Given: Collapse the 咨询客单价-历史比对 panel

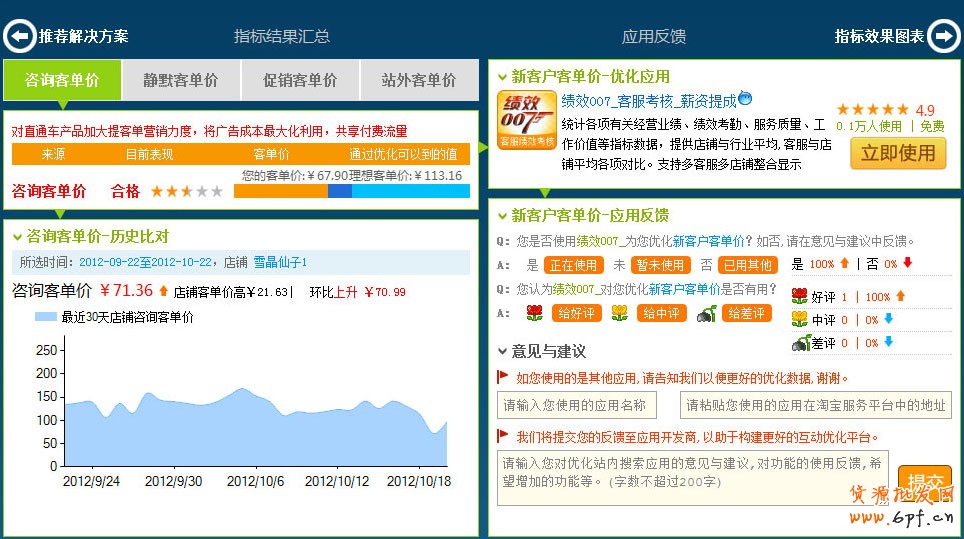Looking at the screenshot, I should click(18, 237).
